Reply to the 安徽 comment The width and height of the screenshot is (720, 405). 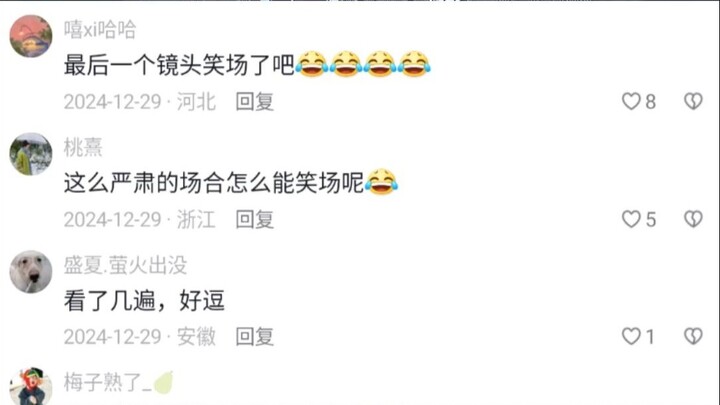[255, 337]
